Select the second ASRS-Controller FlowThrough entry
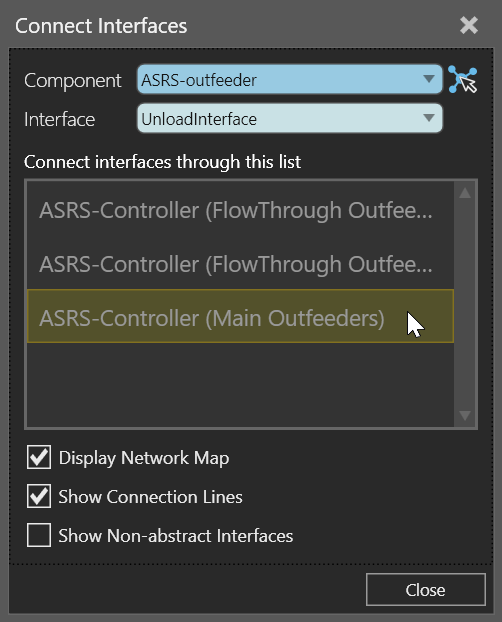 (x=240, y=264)
